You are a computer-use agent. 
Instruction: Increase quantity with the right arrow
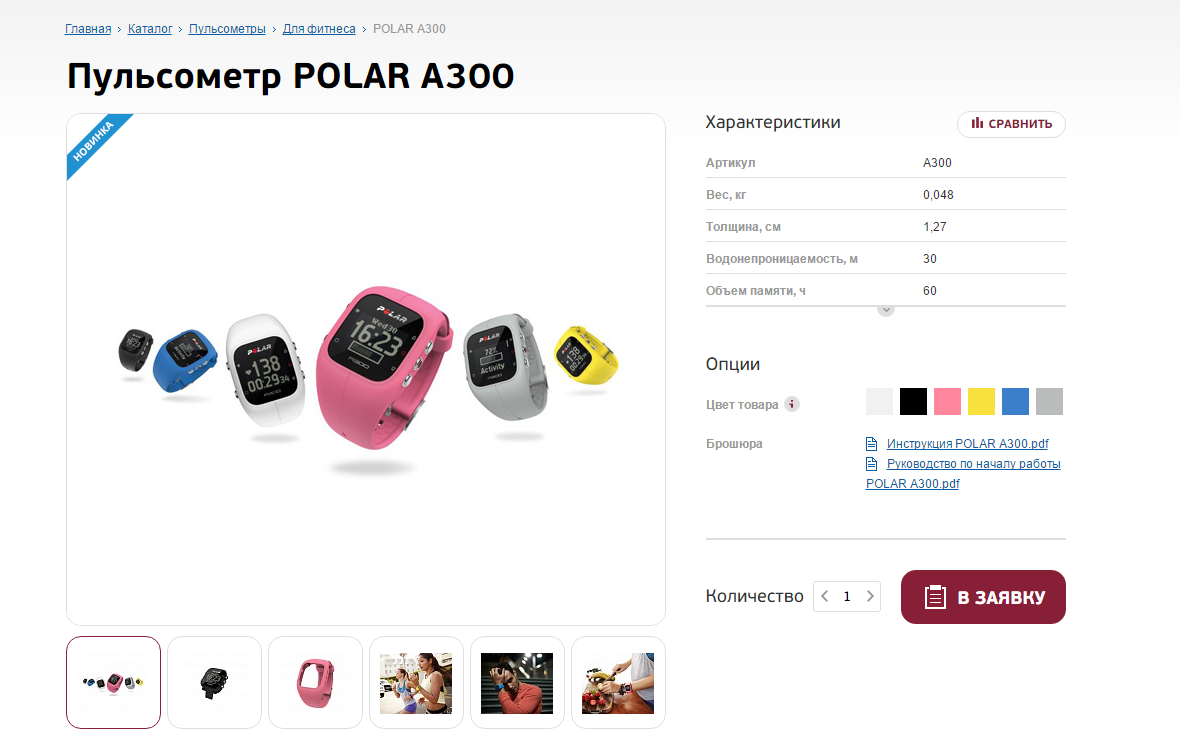click(870, 596)
